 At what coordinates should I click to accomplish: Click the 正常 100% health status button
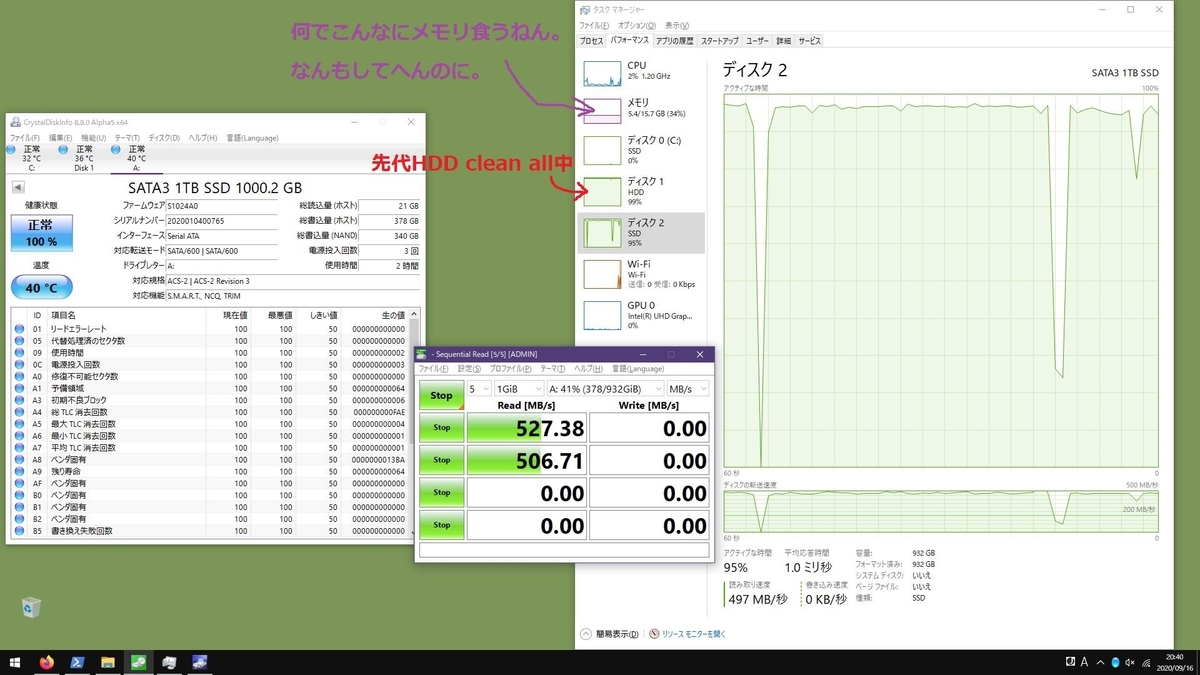point(41,232)
